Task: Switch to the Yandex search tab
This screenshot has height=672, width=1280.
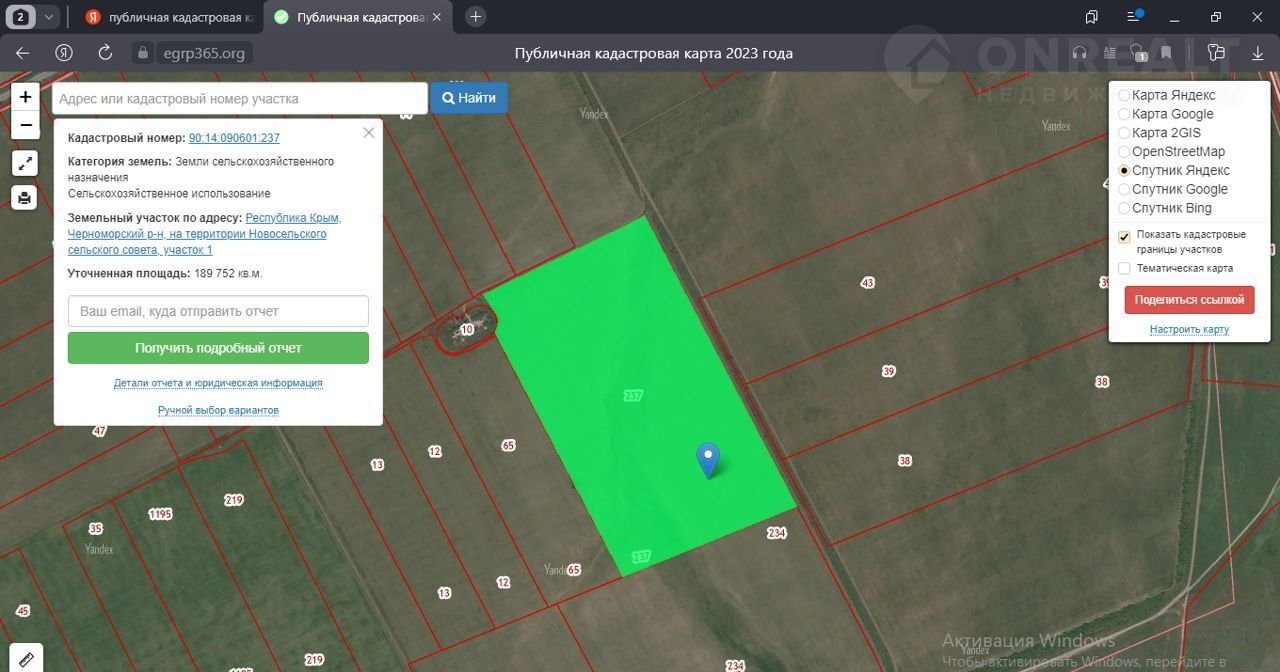Action: [x=163, y=17]
